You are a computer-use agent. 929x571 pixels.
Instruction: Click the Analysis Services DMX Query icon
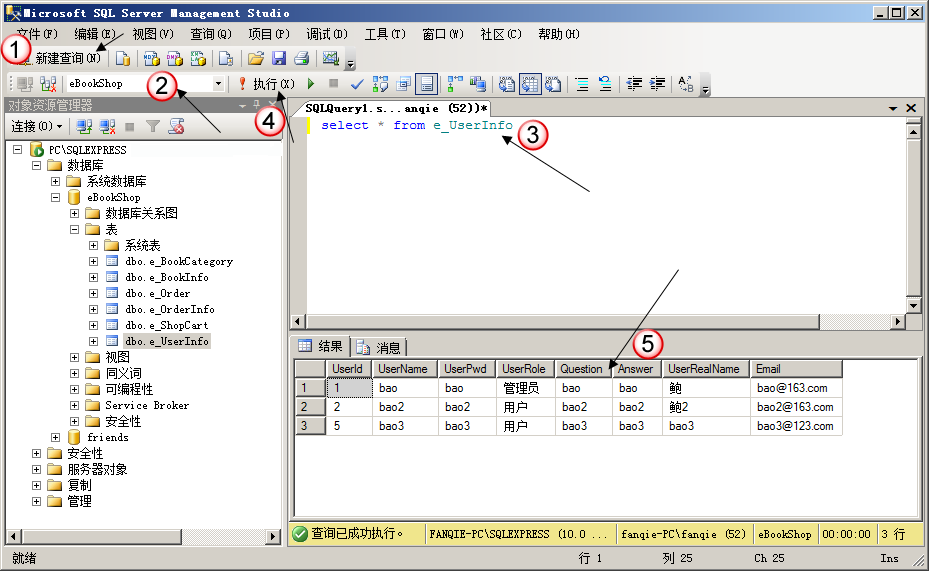175,58
